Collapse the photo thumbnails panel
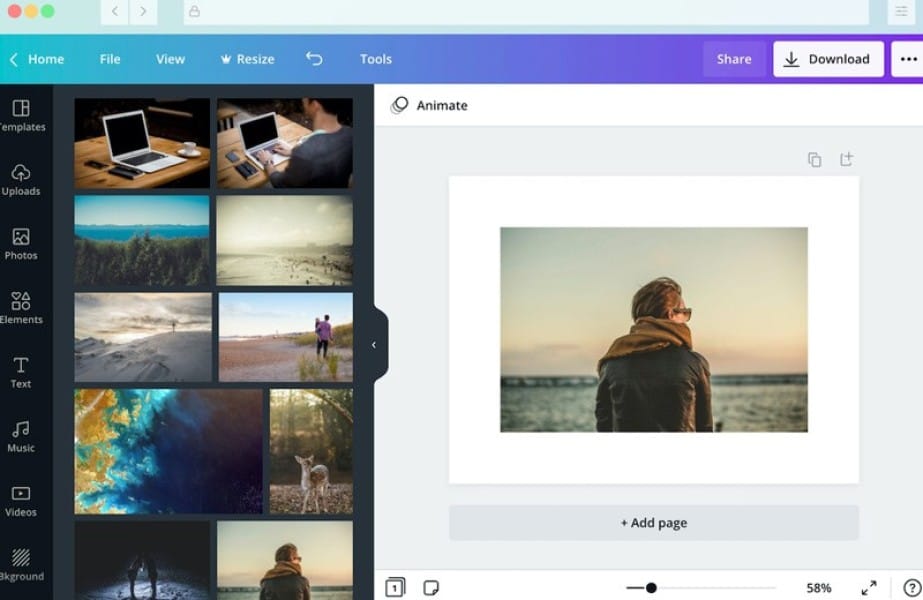 coord(373,343)
